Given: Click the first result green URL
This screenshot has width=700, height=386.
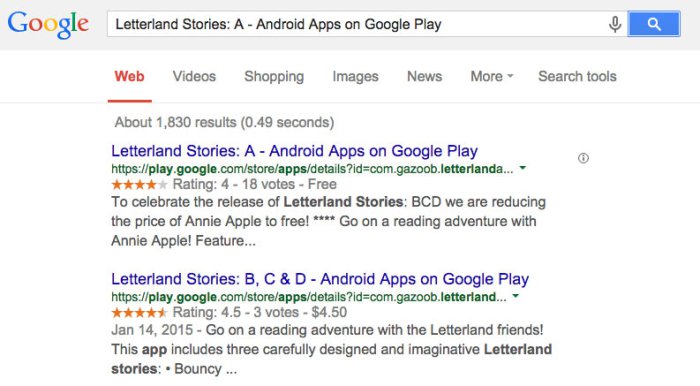Looking at the screenshot, I should pos(312,169).
